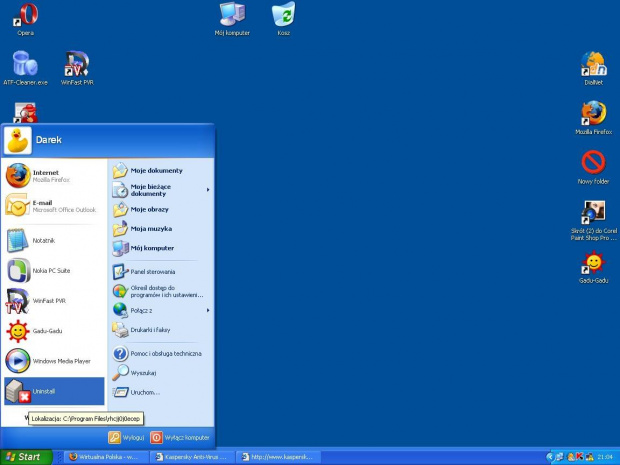Expand the Połącz z submenu arrow

(208, 310)
